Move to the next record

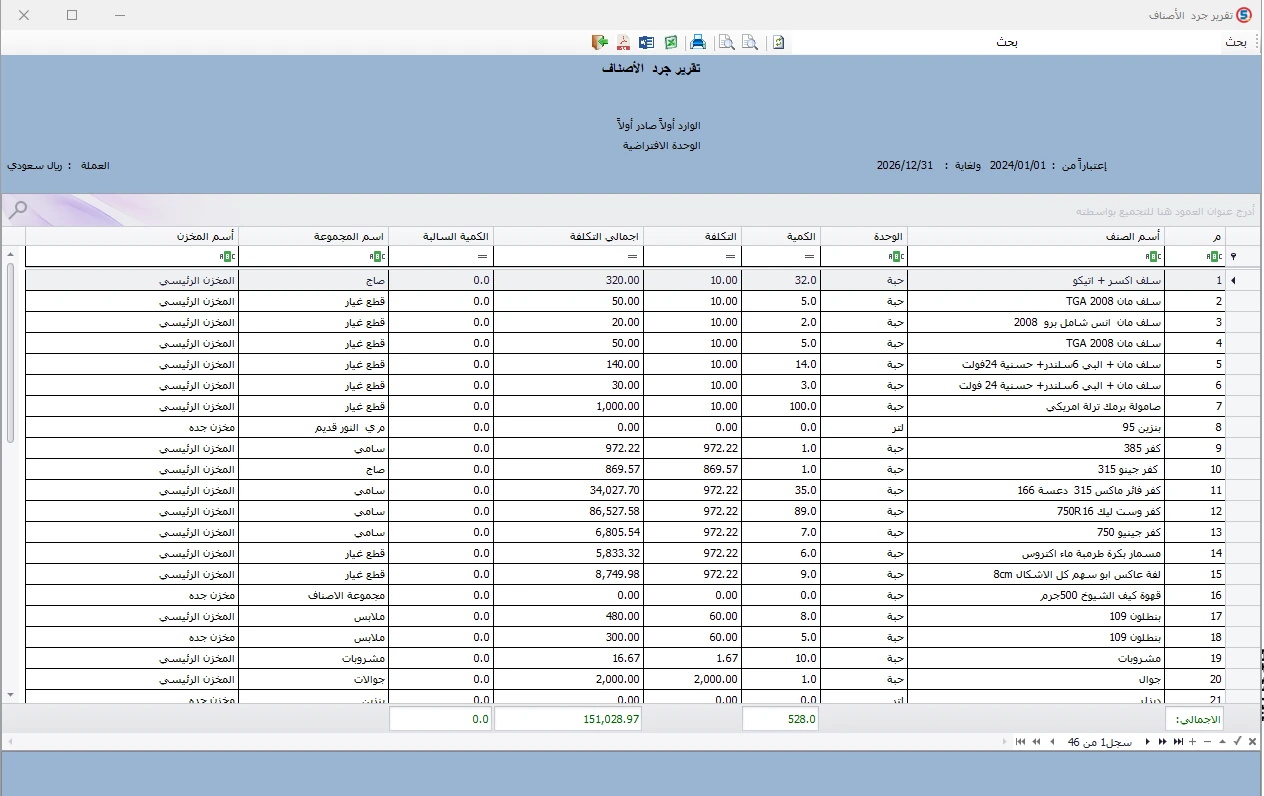coord(1147,741)
